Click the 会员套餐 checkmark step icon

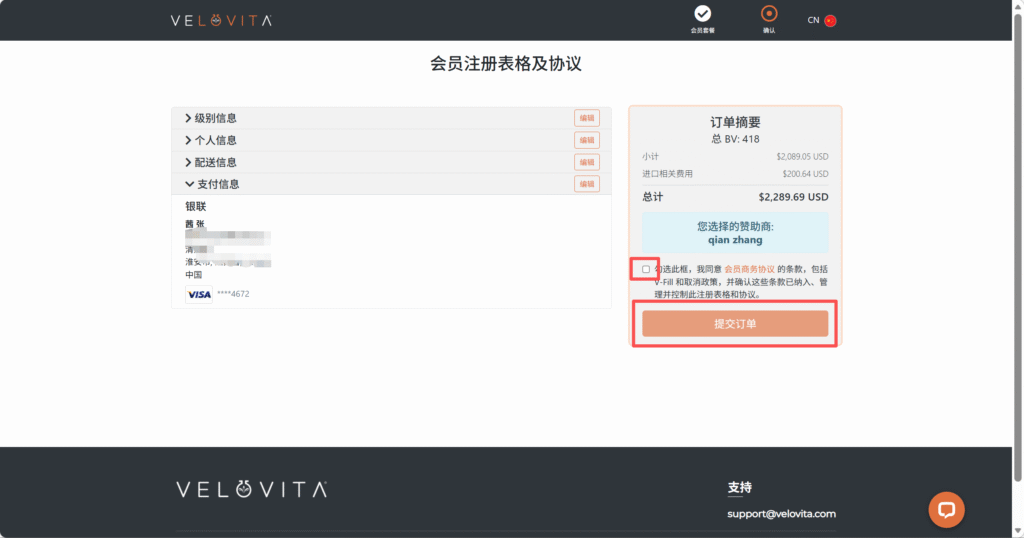tap(703, 13)
